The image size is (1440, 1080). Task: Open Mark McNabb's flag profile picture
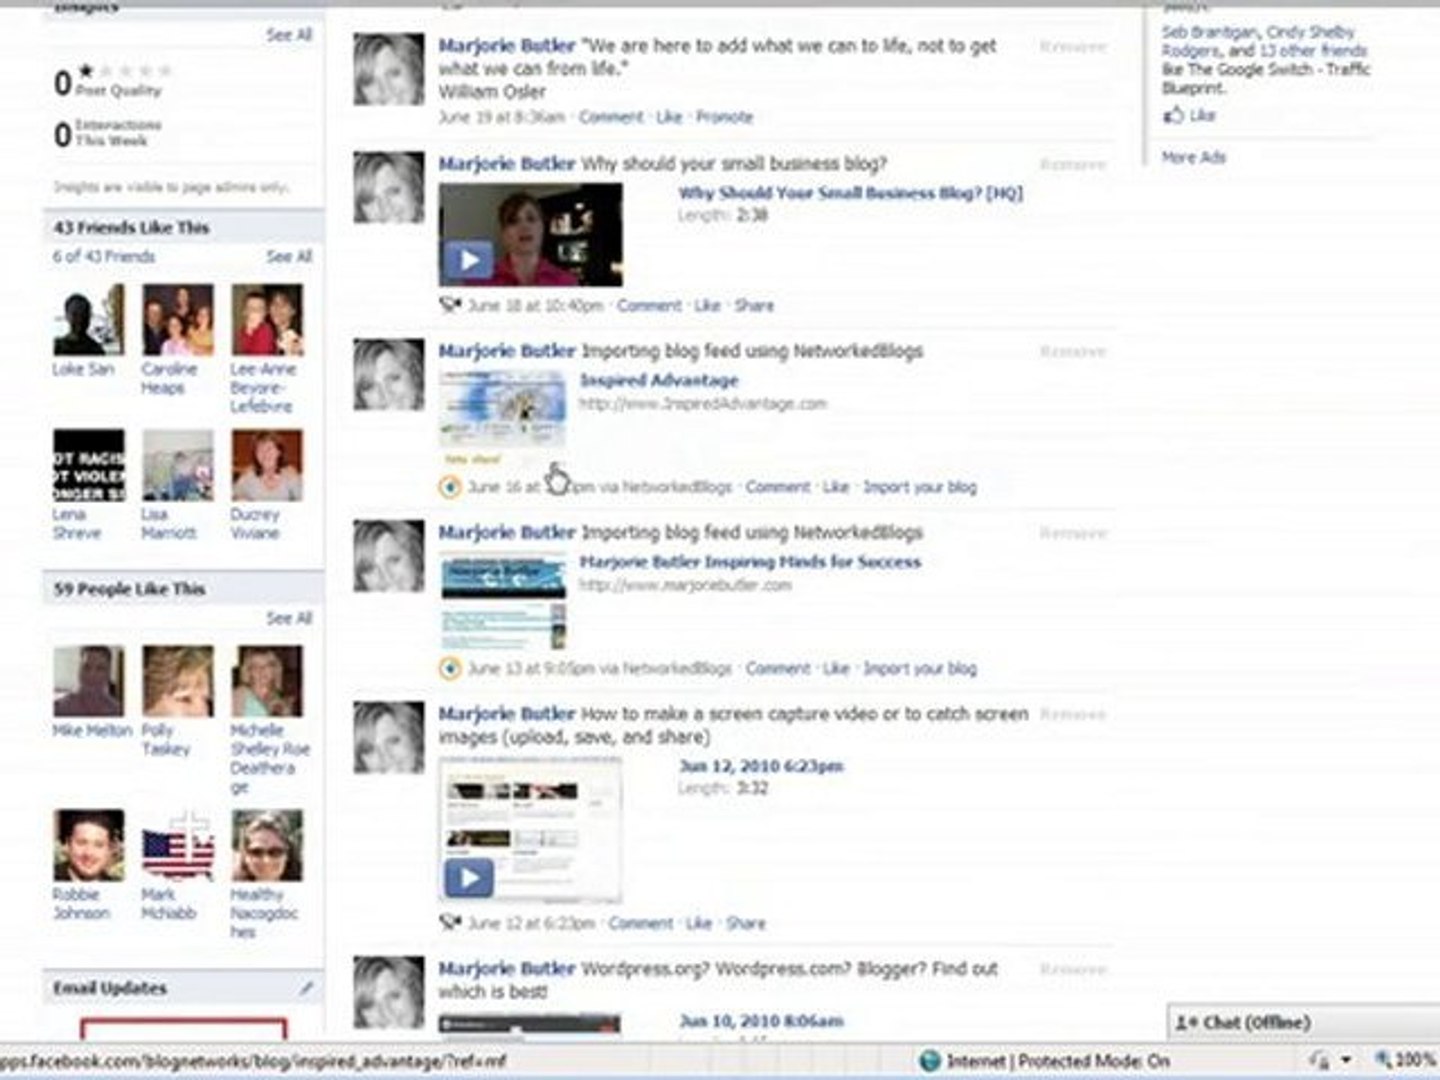pos(178,845)
